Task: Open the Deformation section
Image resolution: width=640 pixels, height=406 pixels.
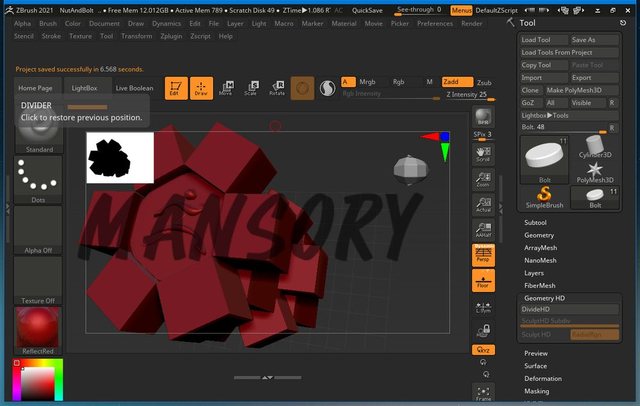Action: (x=543, y=379)
